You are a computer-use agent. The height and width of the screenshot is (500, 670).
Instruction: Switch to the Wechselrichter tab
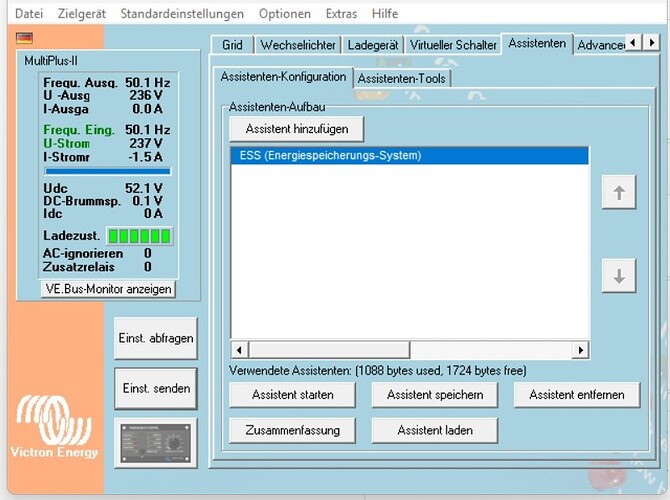click(298, 45)
